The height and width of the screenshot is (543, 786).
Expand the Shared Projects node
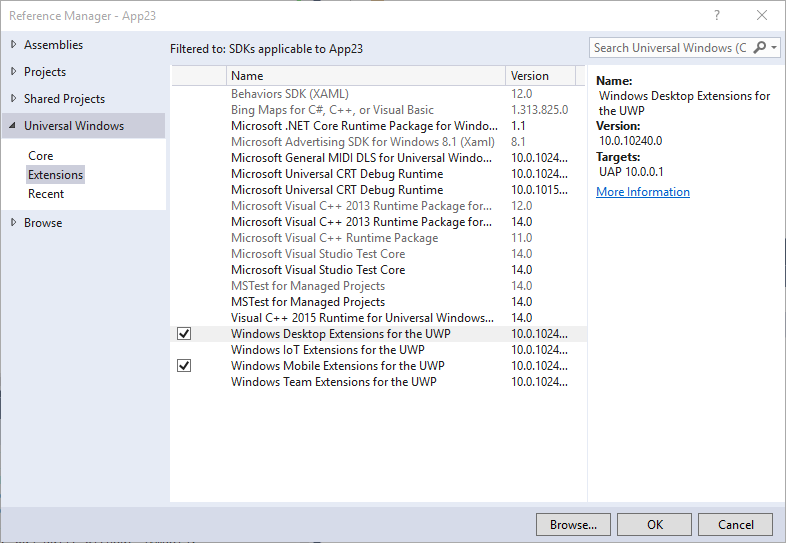pyautogui.click(x=14, y=99)
